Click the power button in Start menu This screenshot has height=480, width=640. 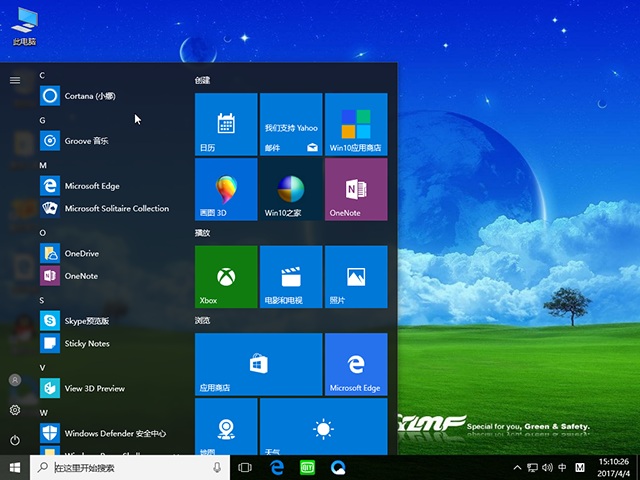tap(15, 440)
